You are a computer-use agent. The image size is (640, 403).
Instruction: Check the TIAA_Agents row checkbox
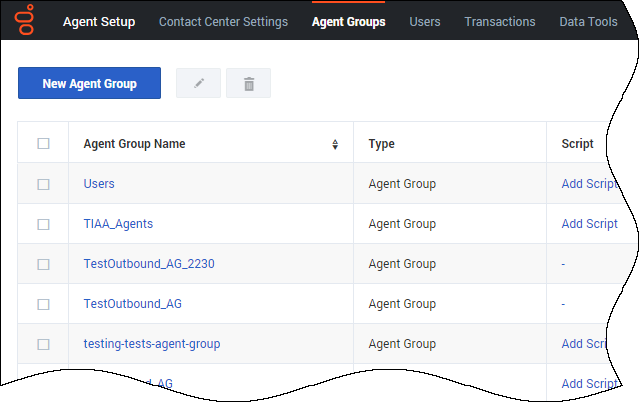(x=43, y=224)
